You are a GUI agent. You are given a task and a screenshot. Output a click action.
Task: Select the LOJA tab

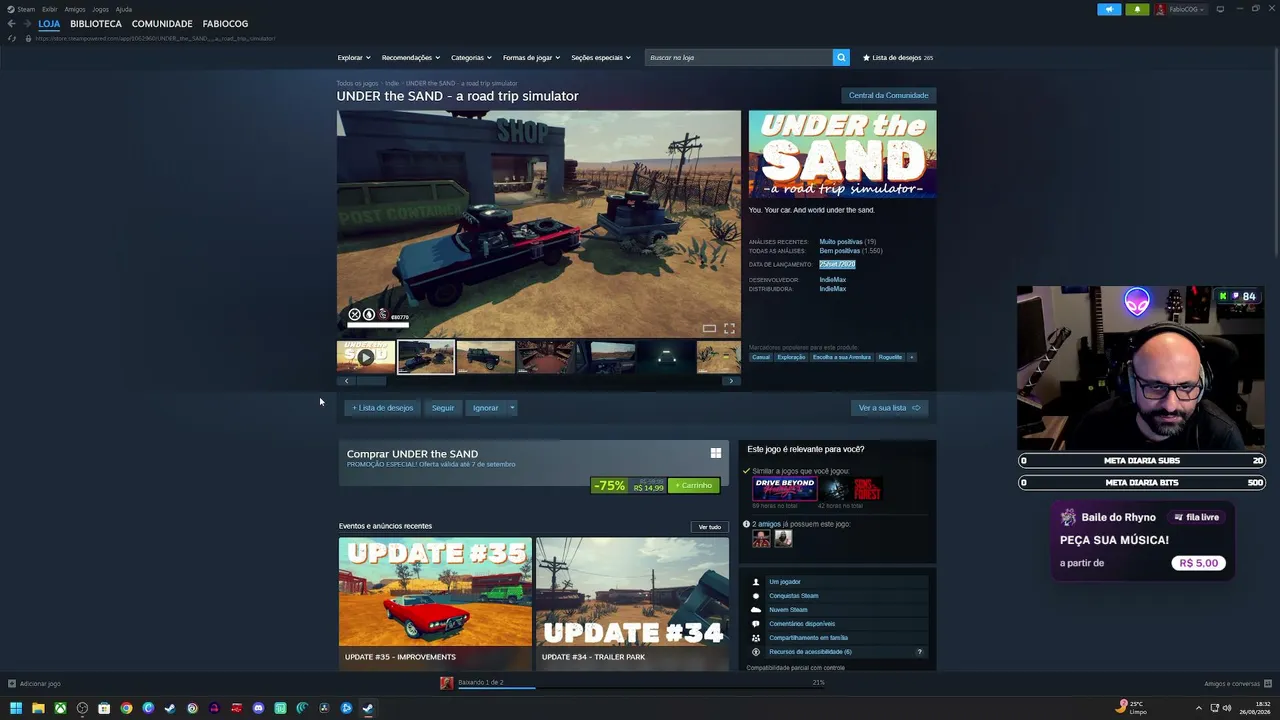[x=49, y=24]
